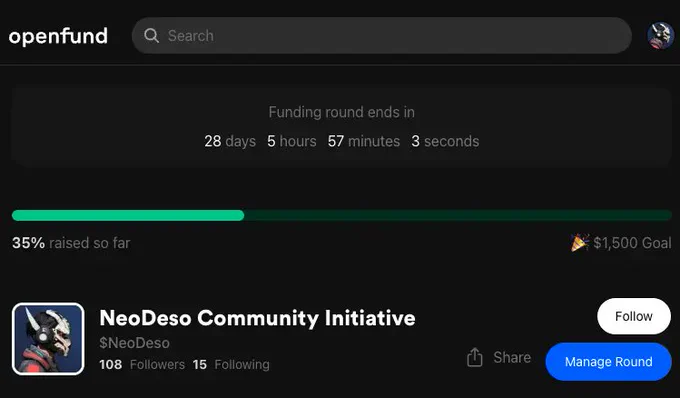Click the magnifier icon in search bar
Viewport: 680px width, 398px height.
(151, 36)
